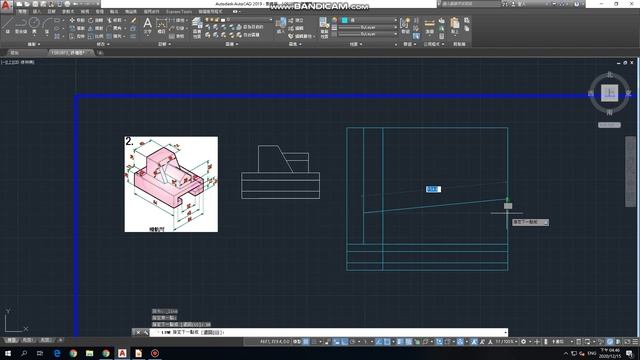Activate the Mirror (鏡射) command
This screenshot has height=360, width=640.
(x=96, y=28)
